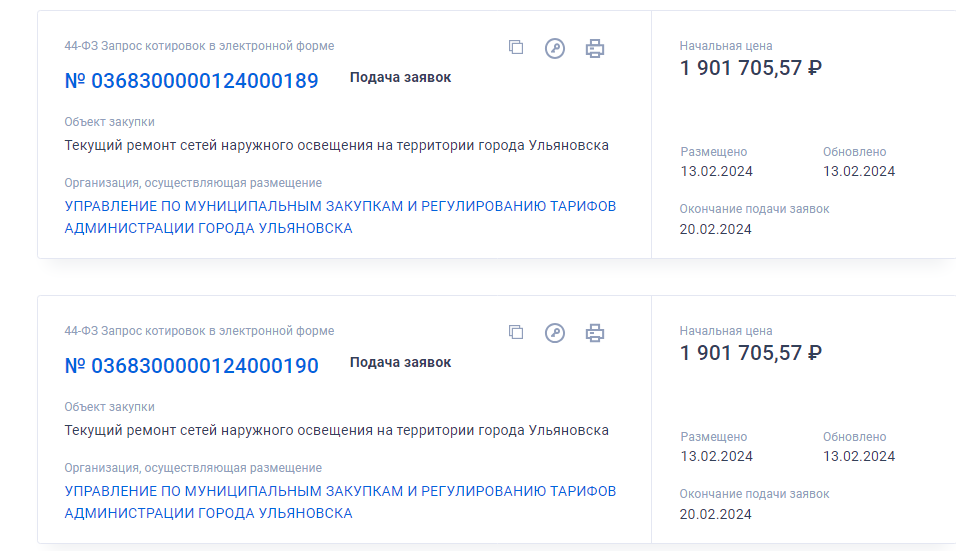
Task: Click the copy icon in procurement №0368300000124000190
Action: pos(516,333)
